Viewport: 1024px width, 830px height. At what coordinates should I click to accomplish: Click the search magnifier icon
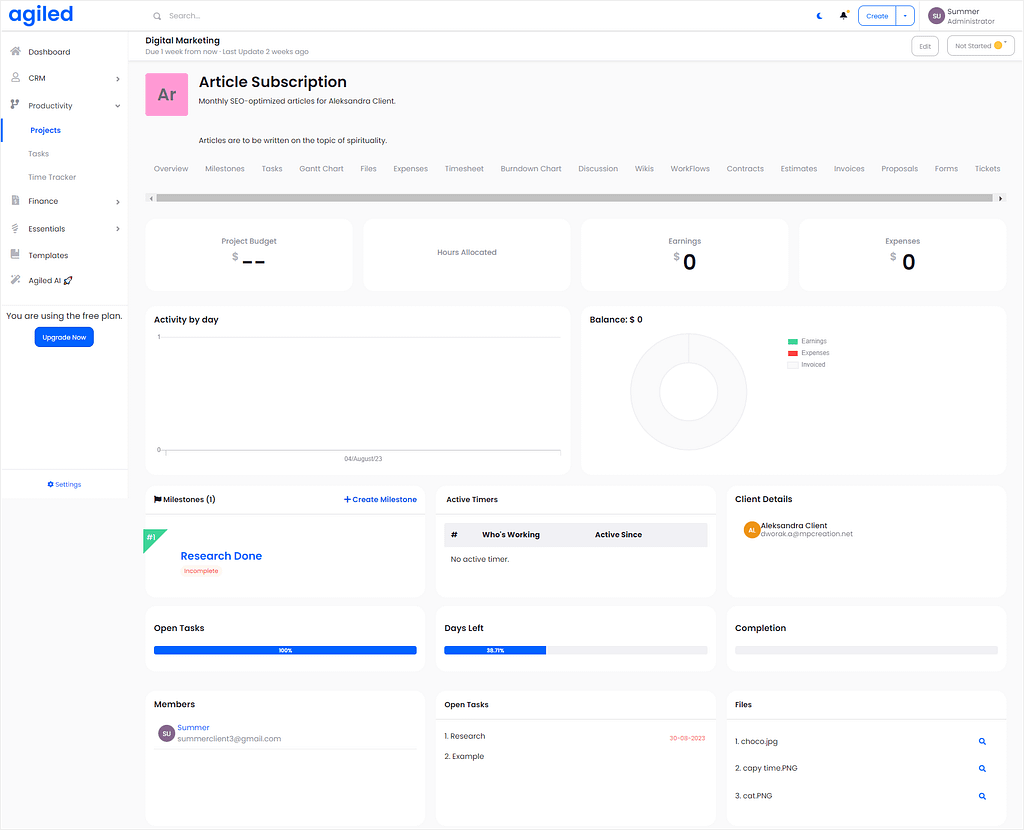(157, 16)
